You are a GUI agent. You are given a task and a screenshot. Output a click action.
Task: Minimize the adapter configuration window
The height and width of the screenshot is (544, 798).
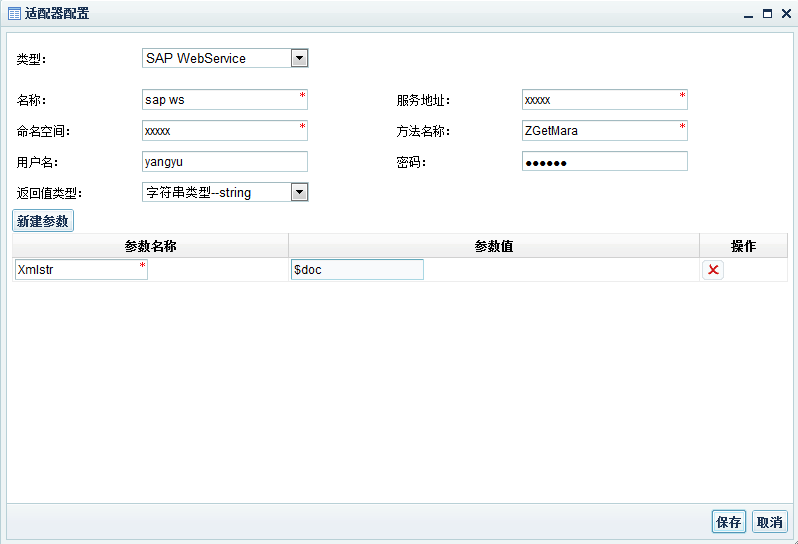(x=748, y=14)
